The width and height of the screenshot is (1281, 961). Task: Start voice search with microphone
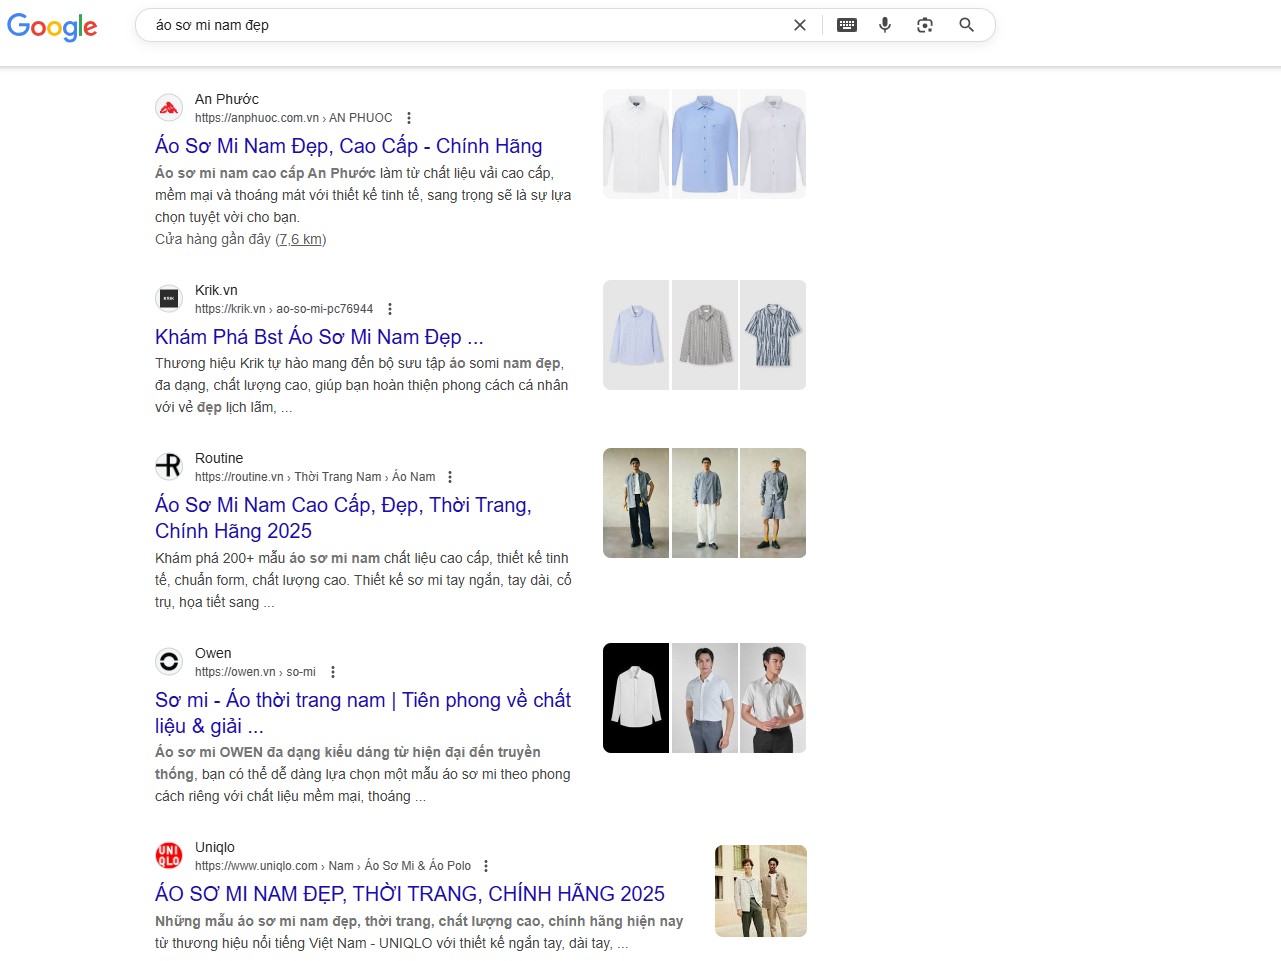click(x=885, y=25)
